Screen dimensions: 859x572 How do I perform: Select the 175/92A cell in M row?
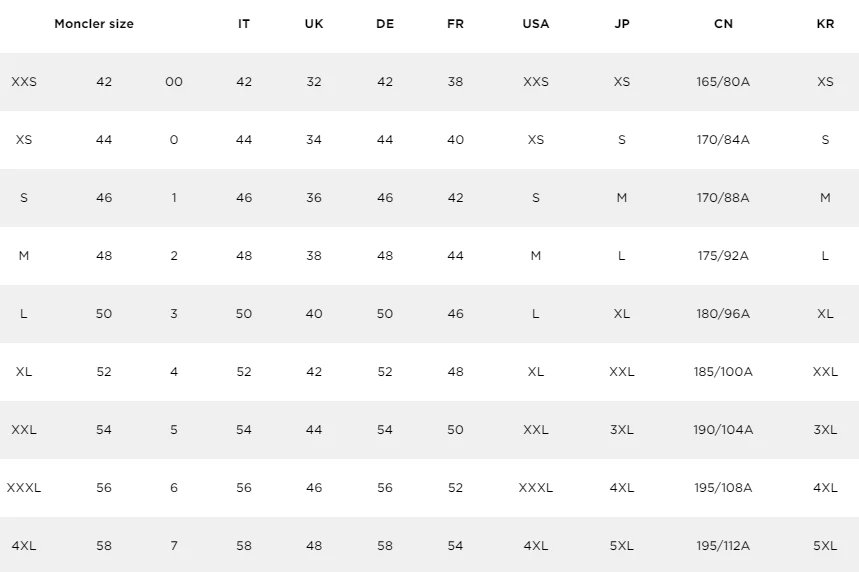[x=723, y=256]
